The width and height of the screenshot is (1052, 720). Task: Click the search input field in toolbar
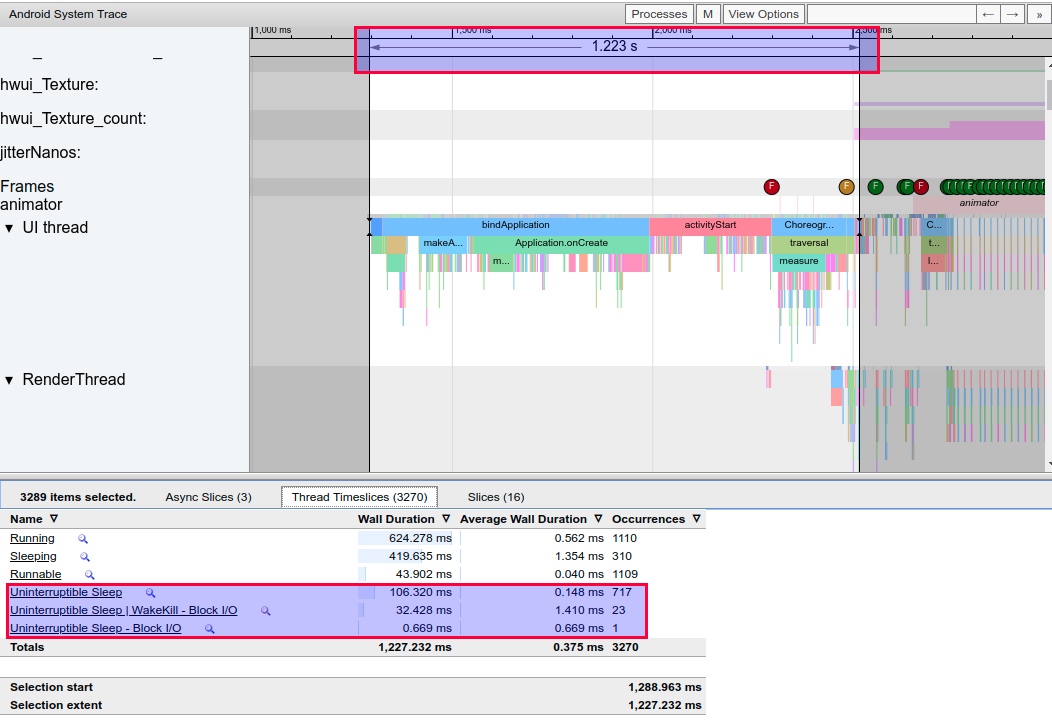[x=890, y=14]
